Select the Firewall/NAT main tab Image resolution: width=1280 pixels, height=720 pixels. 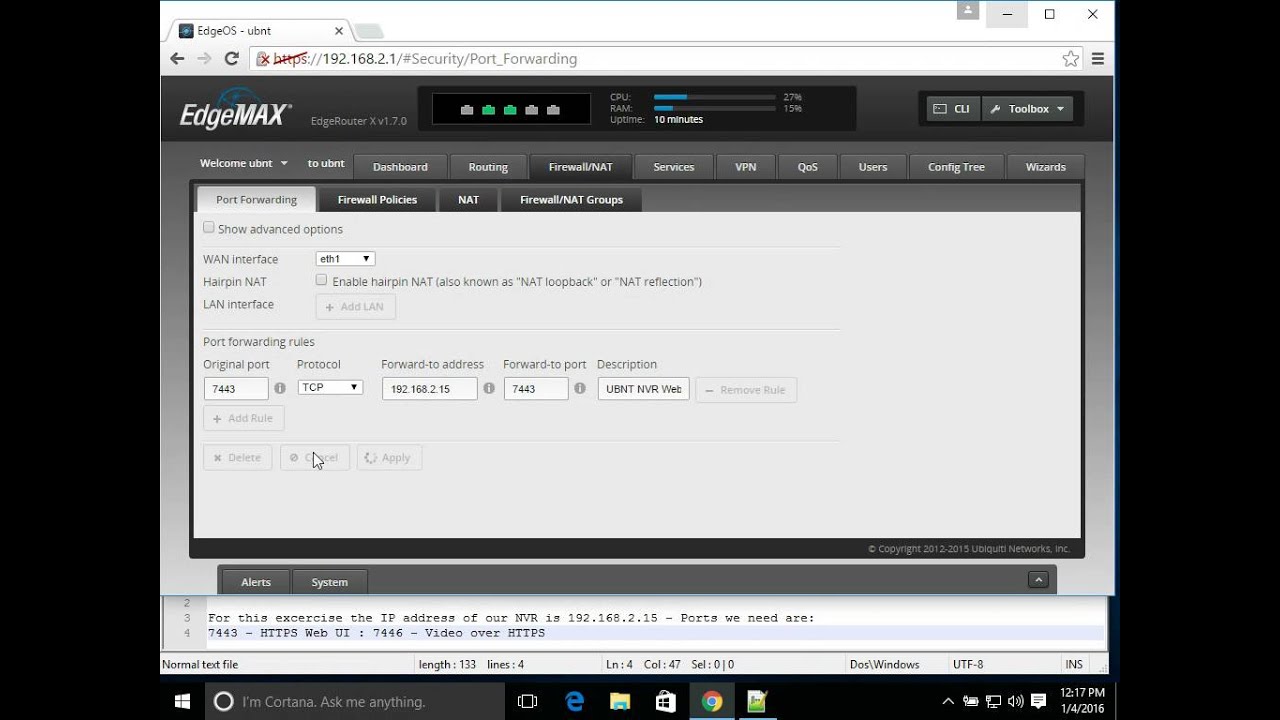click(581, 167)
